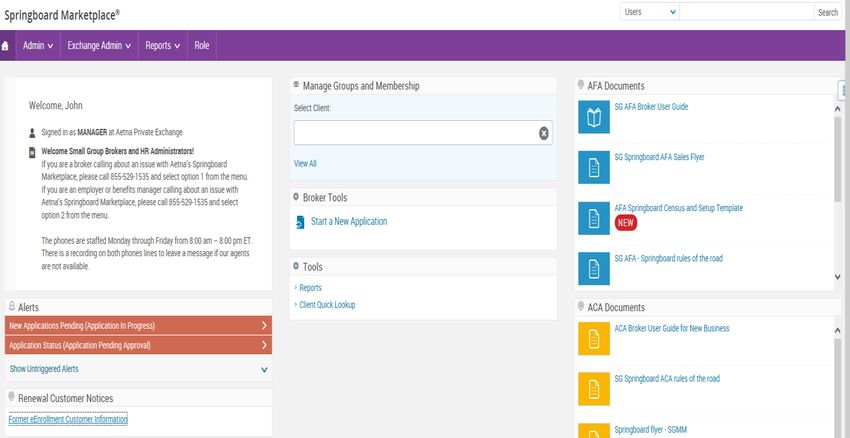Click the Broker Tools header icon
Image resolution: width=850 pixels, height=438 pixels.
click(296, 197)
